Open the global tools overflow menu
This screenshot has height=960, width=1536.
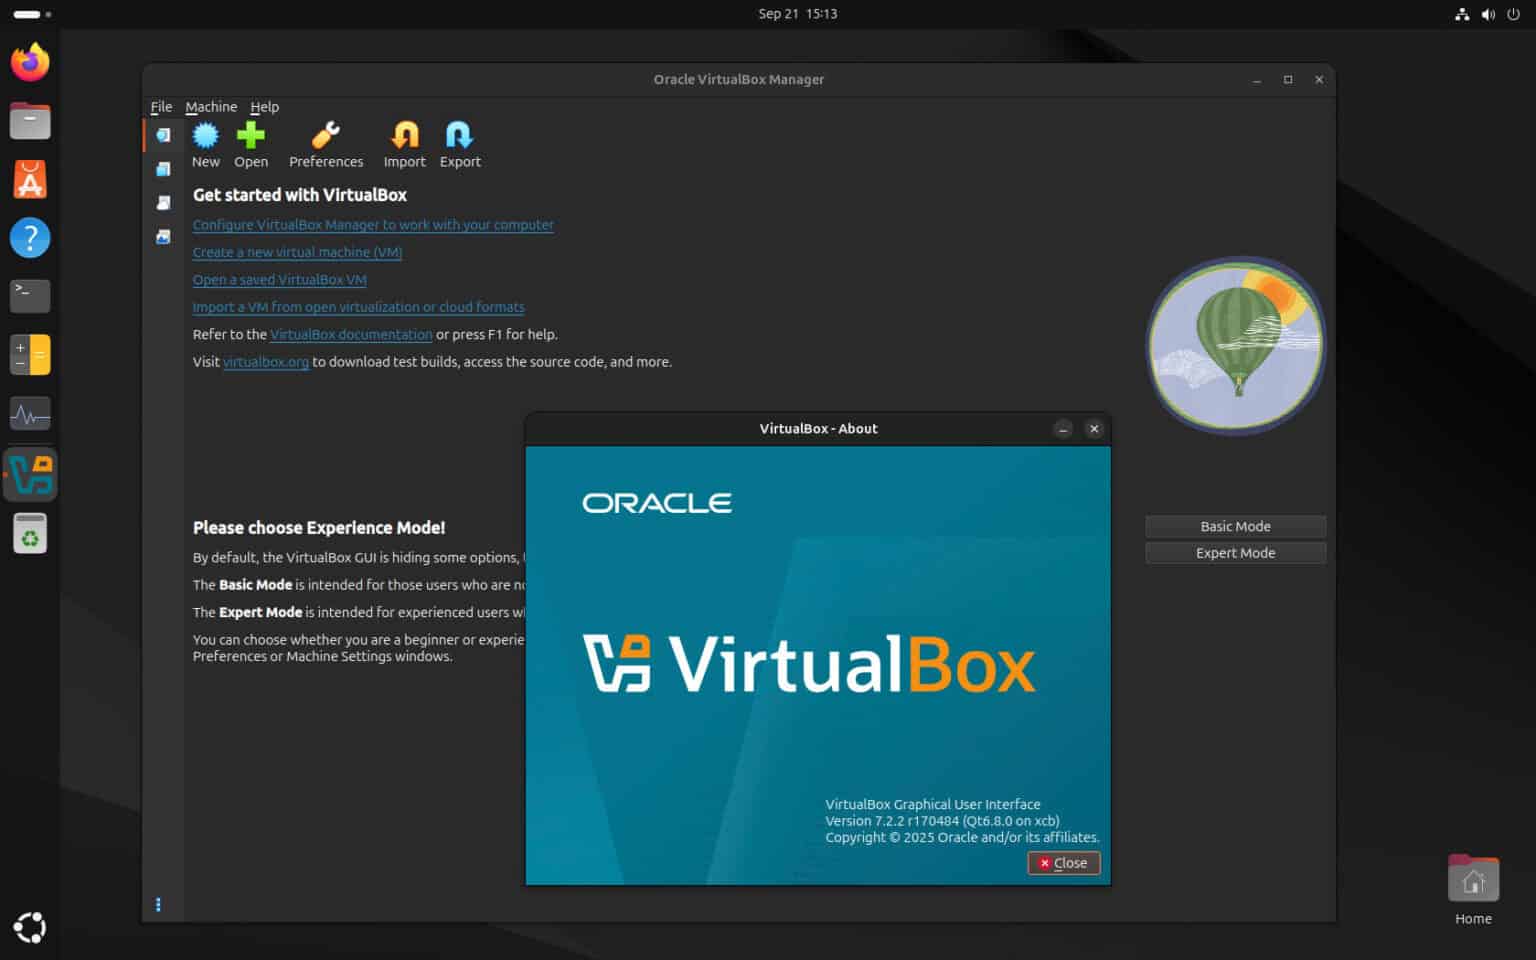click(x=159, y=904)
